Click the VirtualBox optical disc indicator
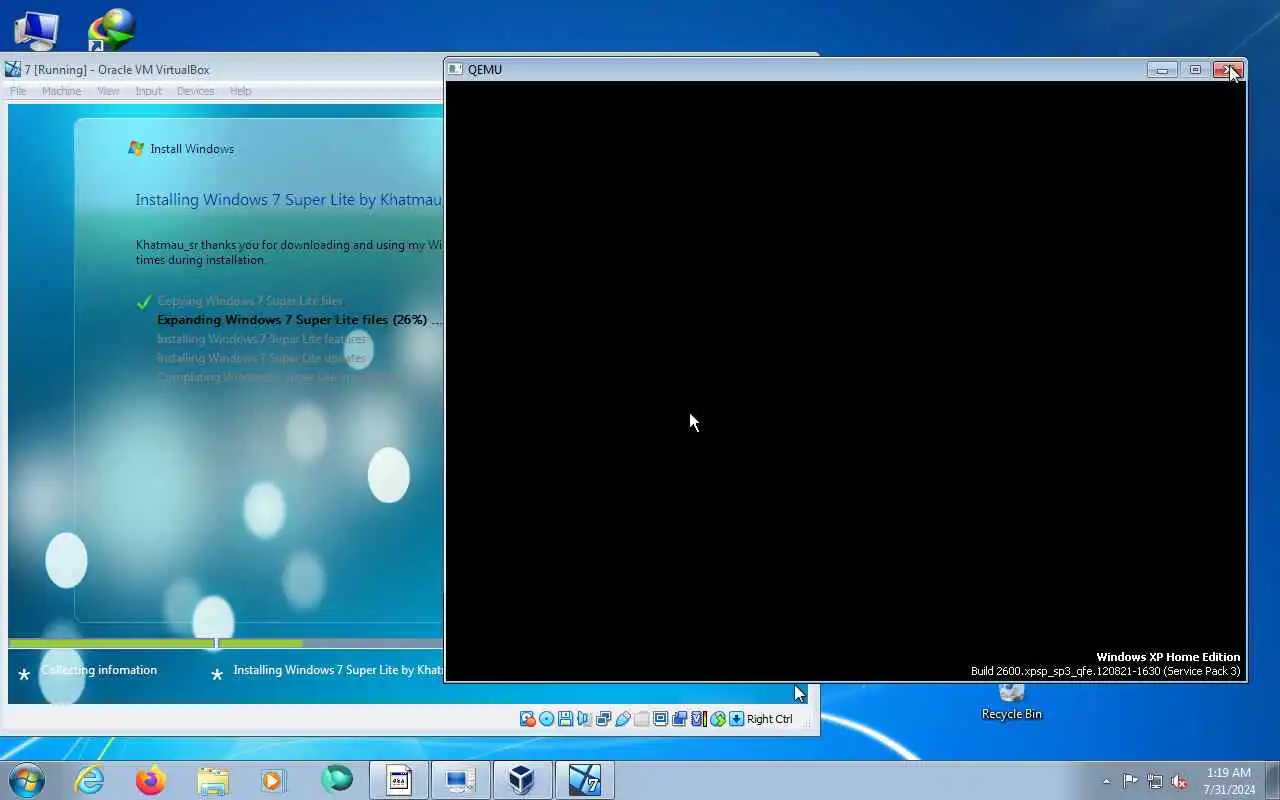 (547, 719)
